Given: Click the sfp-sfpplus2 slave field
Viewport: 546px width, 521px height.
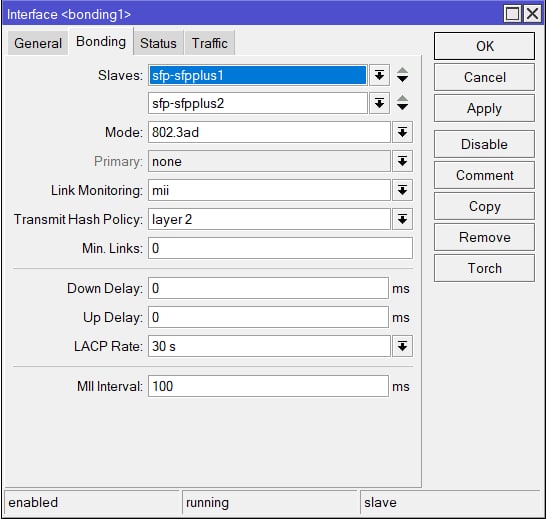Looking at the screenshot, I should 258,103.
